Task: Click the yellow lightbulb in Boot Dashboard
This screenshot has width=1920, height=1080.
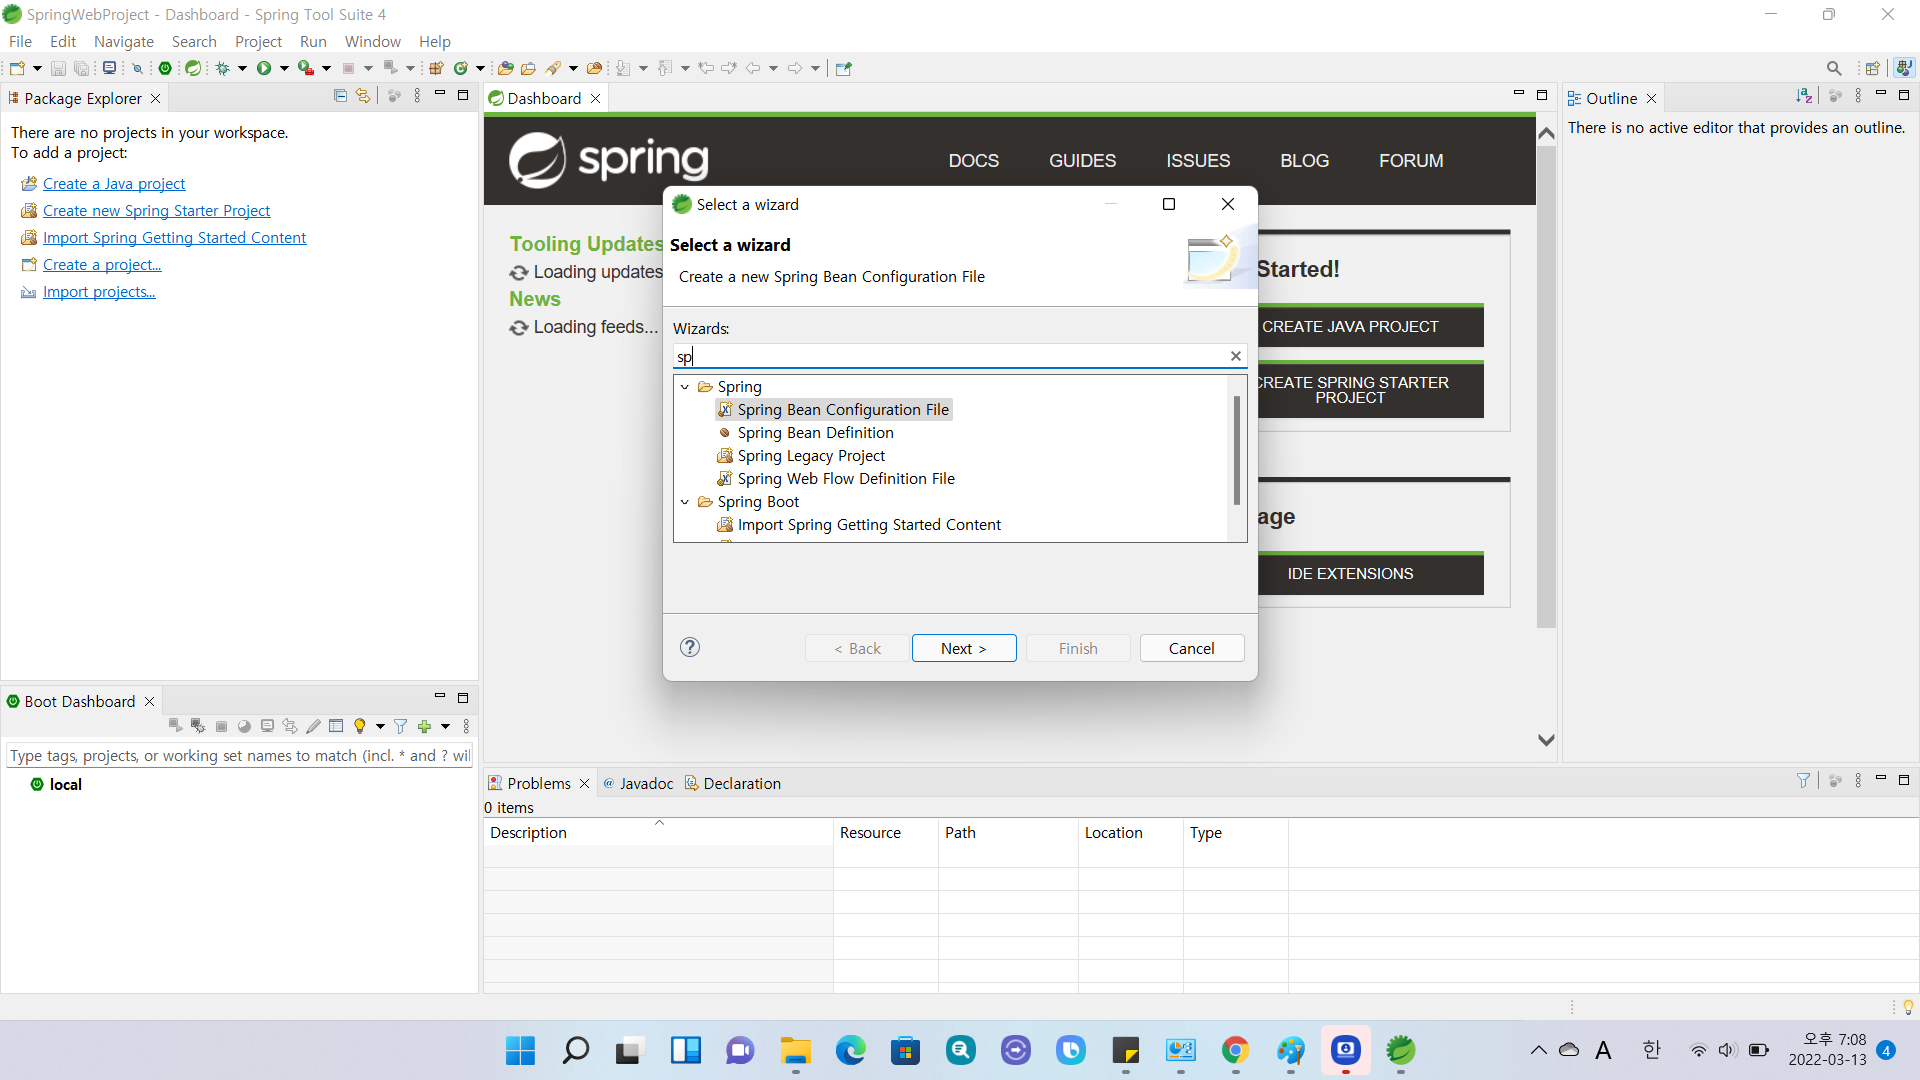Action: click(360, 726)
